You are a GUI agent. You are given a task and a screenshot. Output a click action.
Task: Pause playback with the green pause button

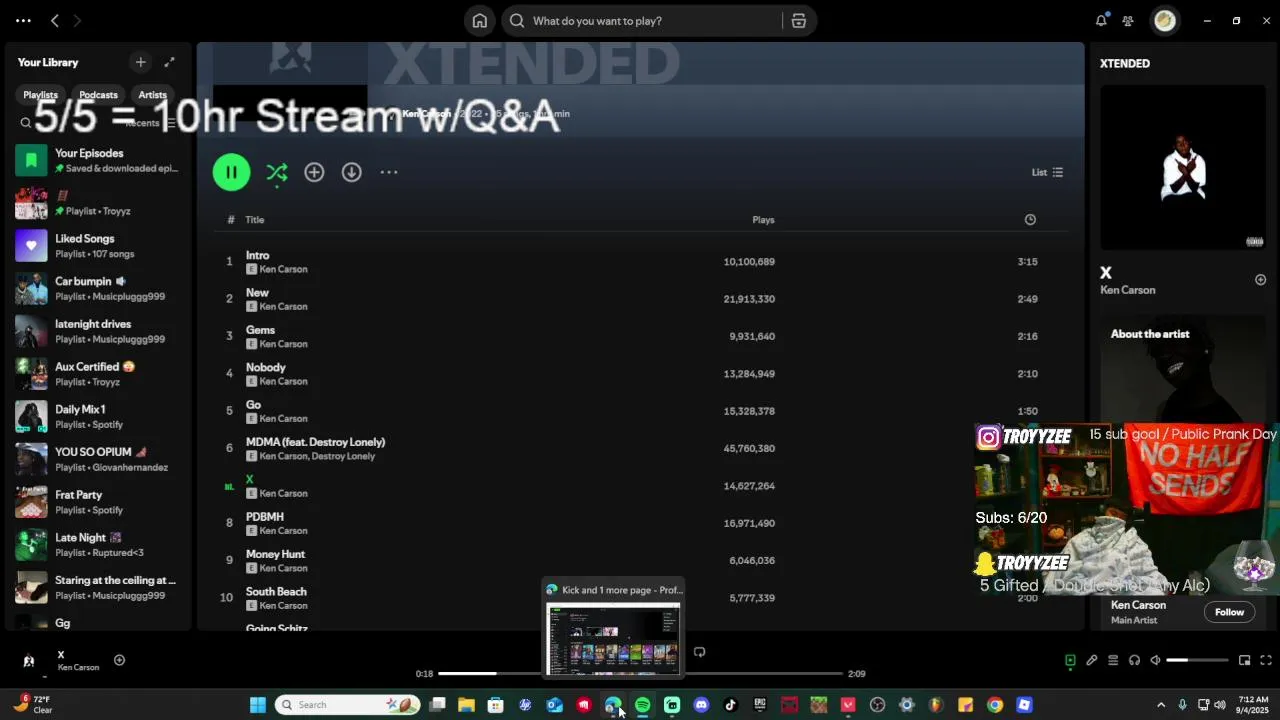tap(231, 172)
